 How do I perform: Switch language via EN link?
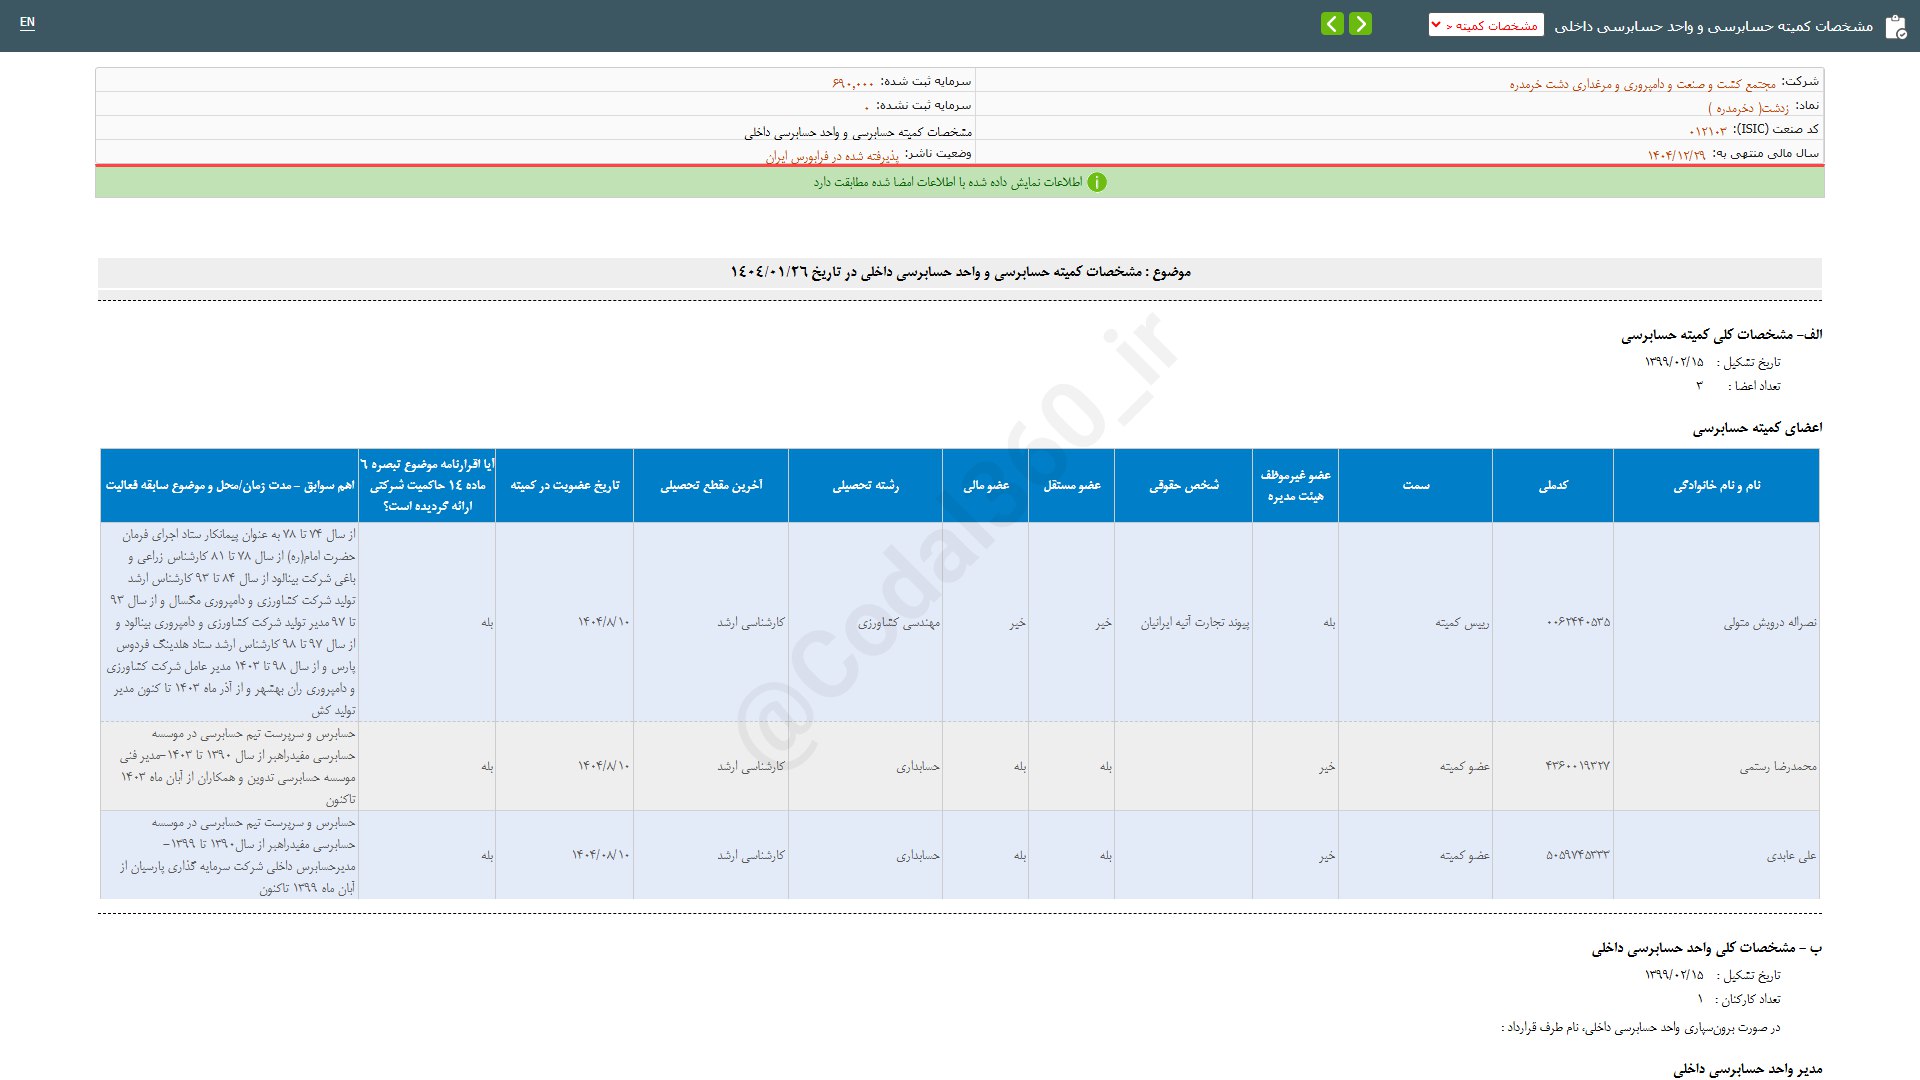point(27,22)
